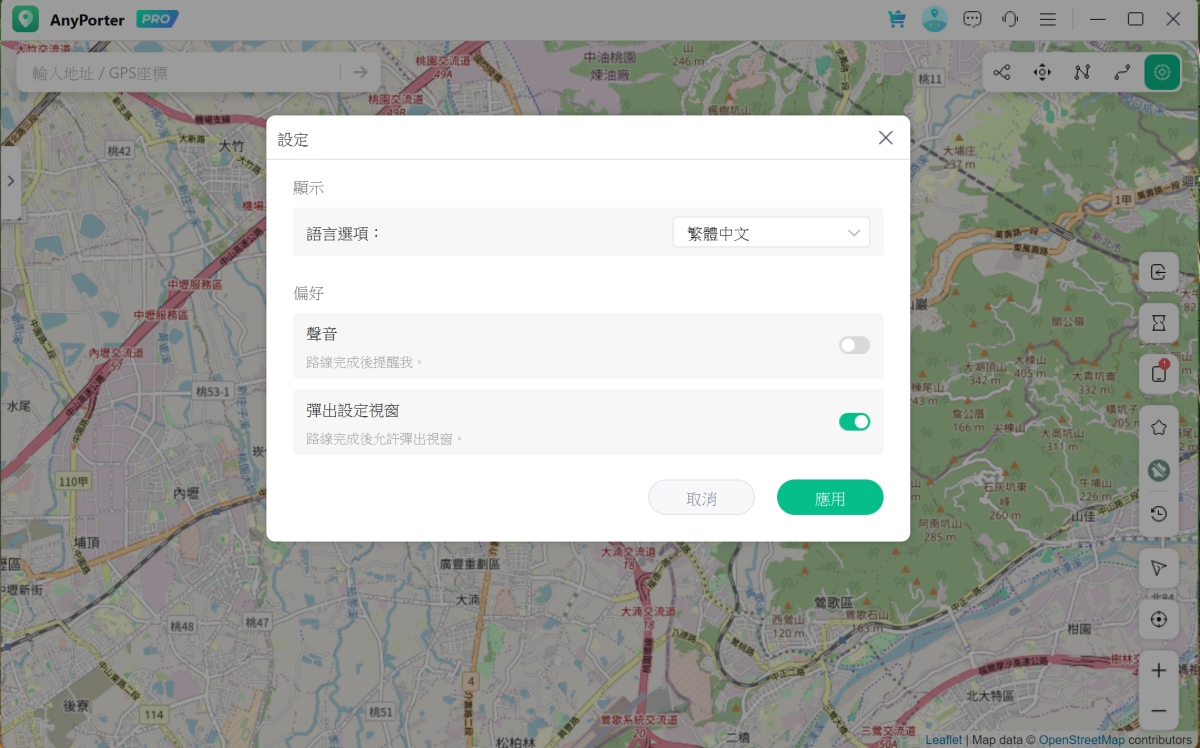
Task: Click the search go arrow button
Action: (360, 73)
